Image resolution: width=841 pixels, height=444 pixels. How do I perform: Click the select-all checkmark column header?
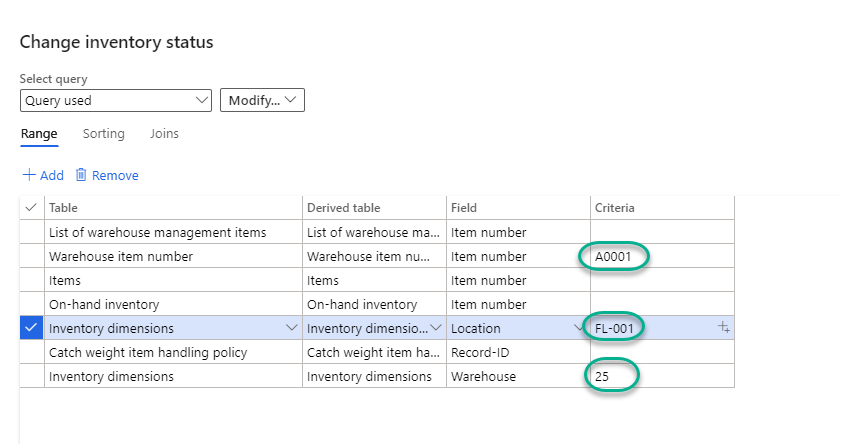pos(32,208)
